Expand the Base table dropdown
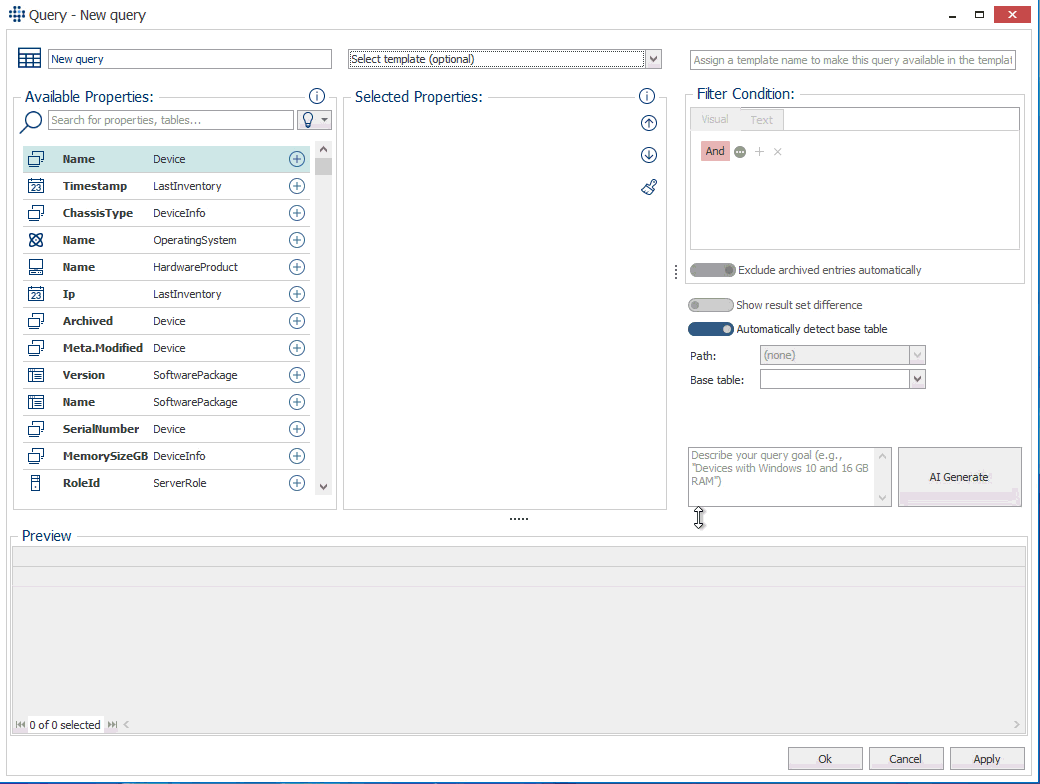Screen dimensions: 1040x784 [916, 379]
